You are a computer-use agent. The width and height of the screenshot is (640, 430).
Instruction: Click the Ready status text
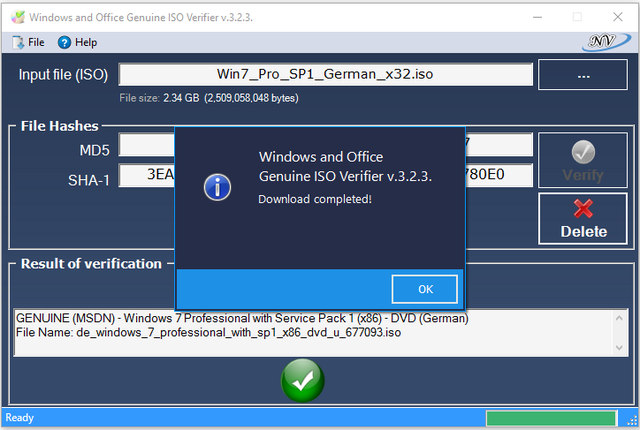tap(19, 418)
